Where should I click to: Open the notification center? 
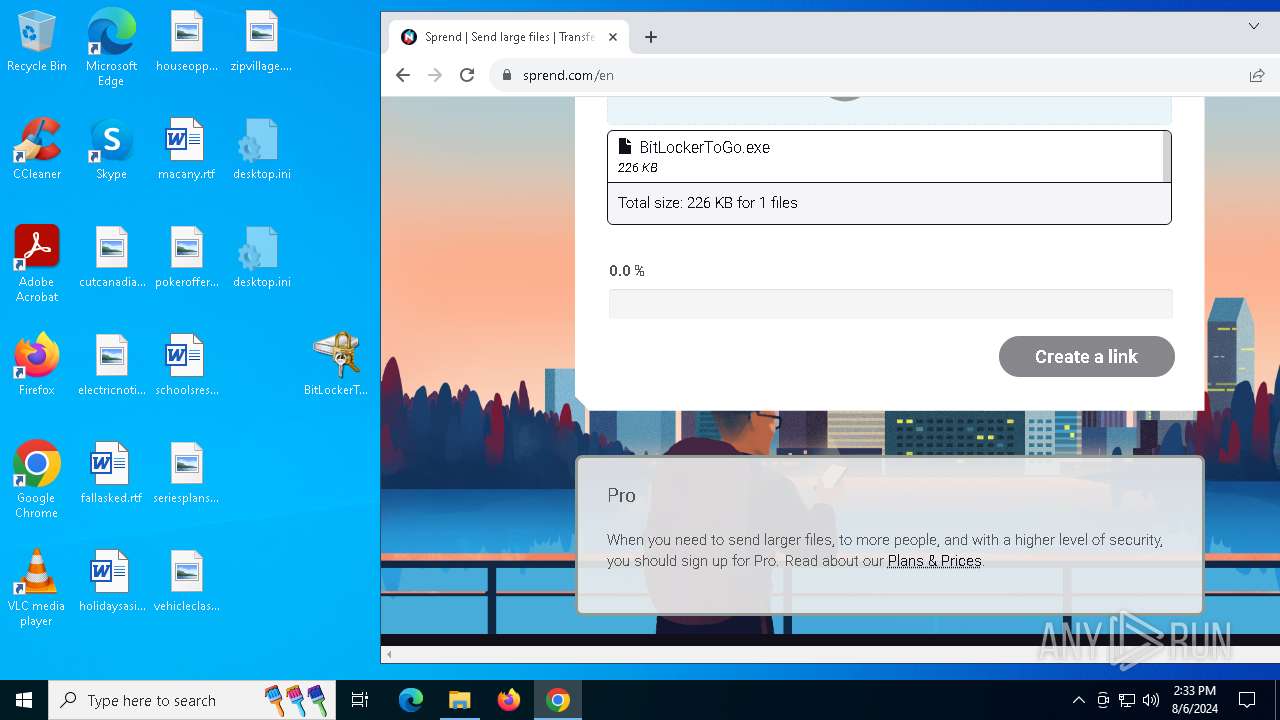click(x=1247, y=700)
